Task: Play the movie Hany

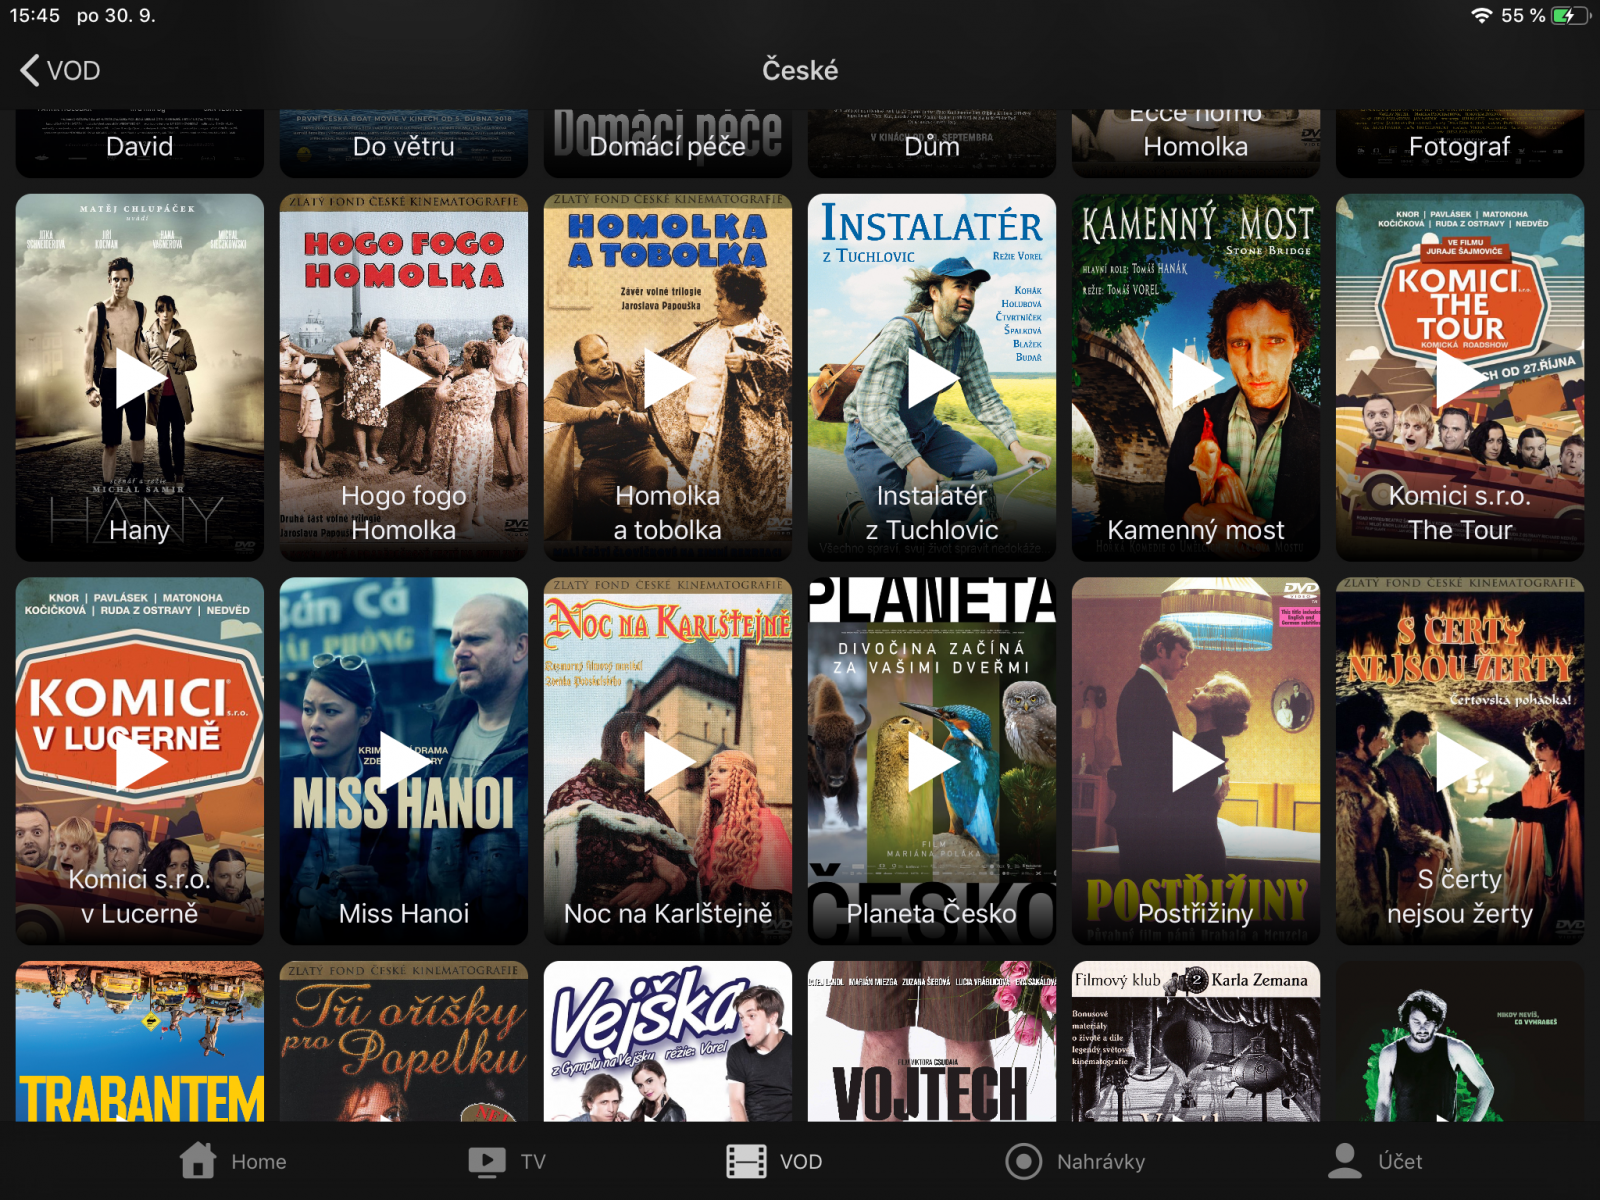Action: 140,378
